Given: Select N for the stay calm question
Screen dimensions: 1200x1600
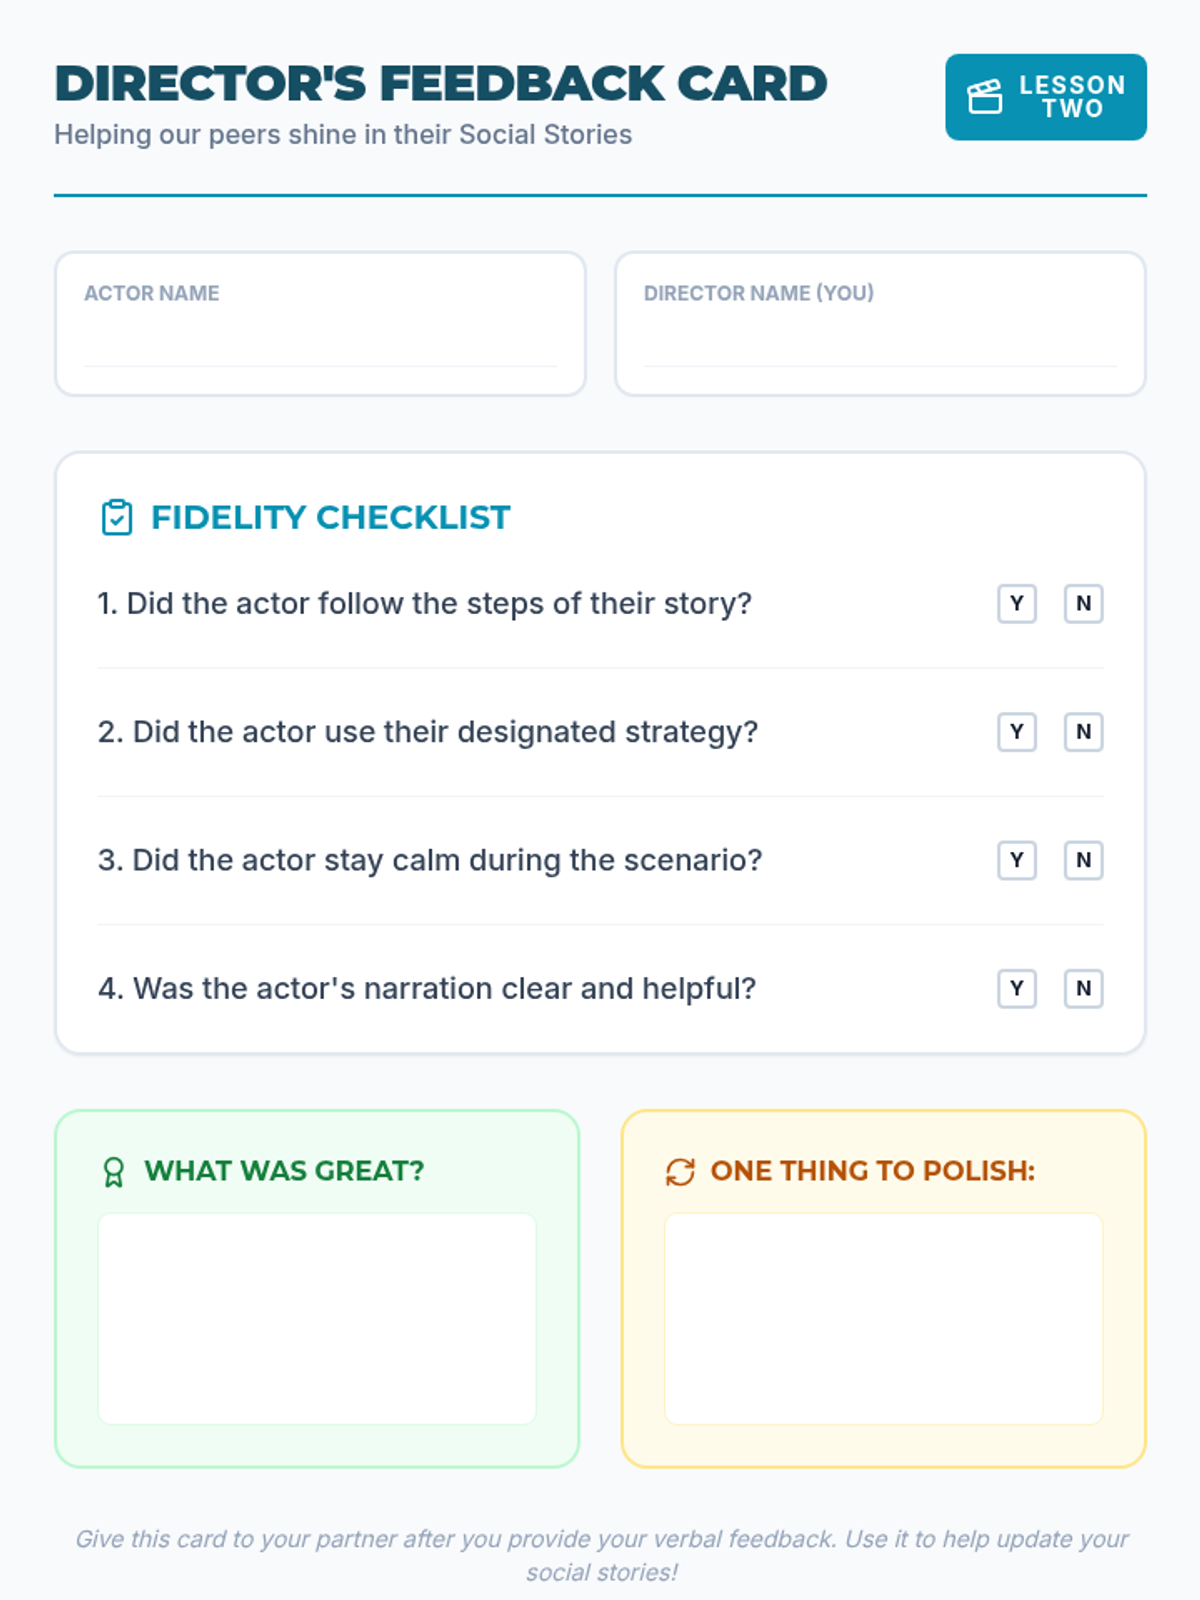Looking at the screenshot, I should [x=1083, y=860].
